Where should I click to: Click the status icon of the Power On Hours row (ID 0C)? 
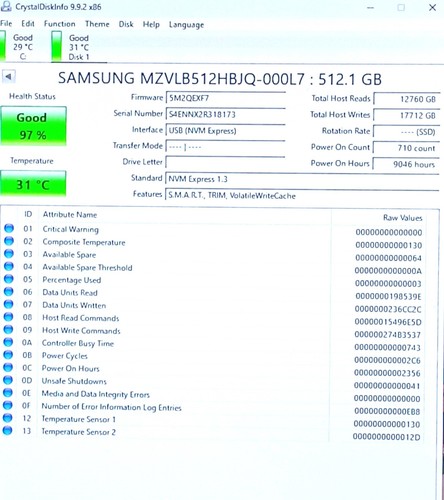8,368
